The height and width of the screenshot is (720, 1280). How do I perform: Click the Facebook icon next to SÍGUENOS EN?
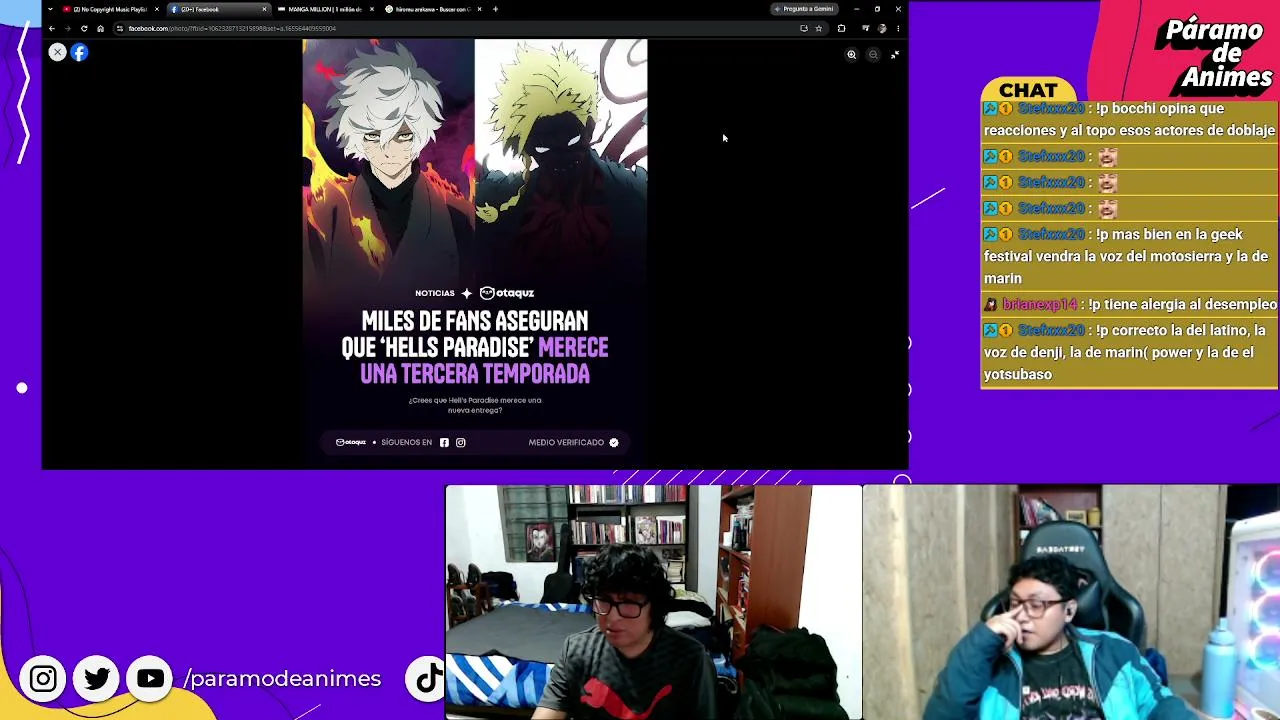(444, 442)
